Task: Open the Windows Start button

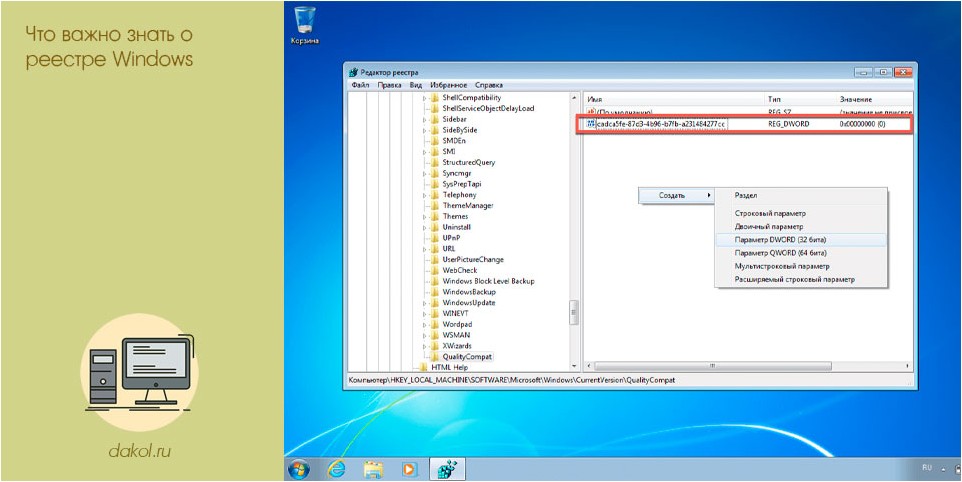Action: click(x=299, y=470)
